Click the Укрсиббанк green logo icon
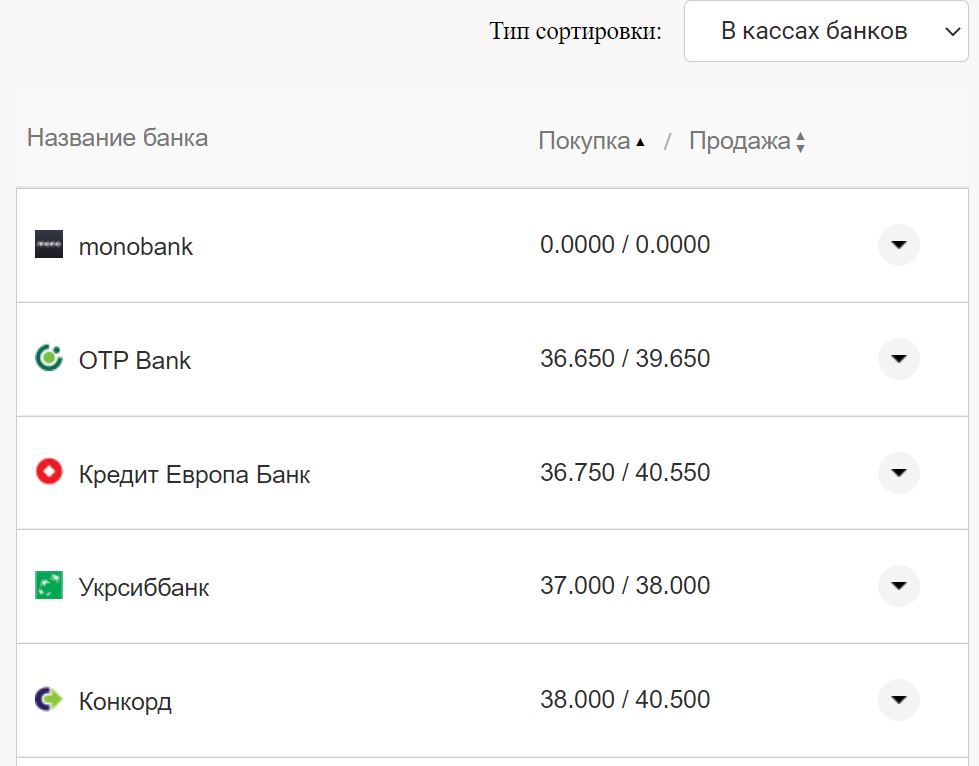 point(48,587)
